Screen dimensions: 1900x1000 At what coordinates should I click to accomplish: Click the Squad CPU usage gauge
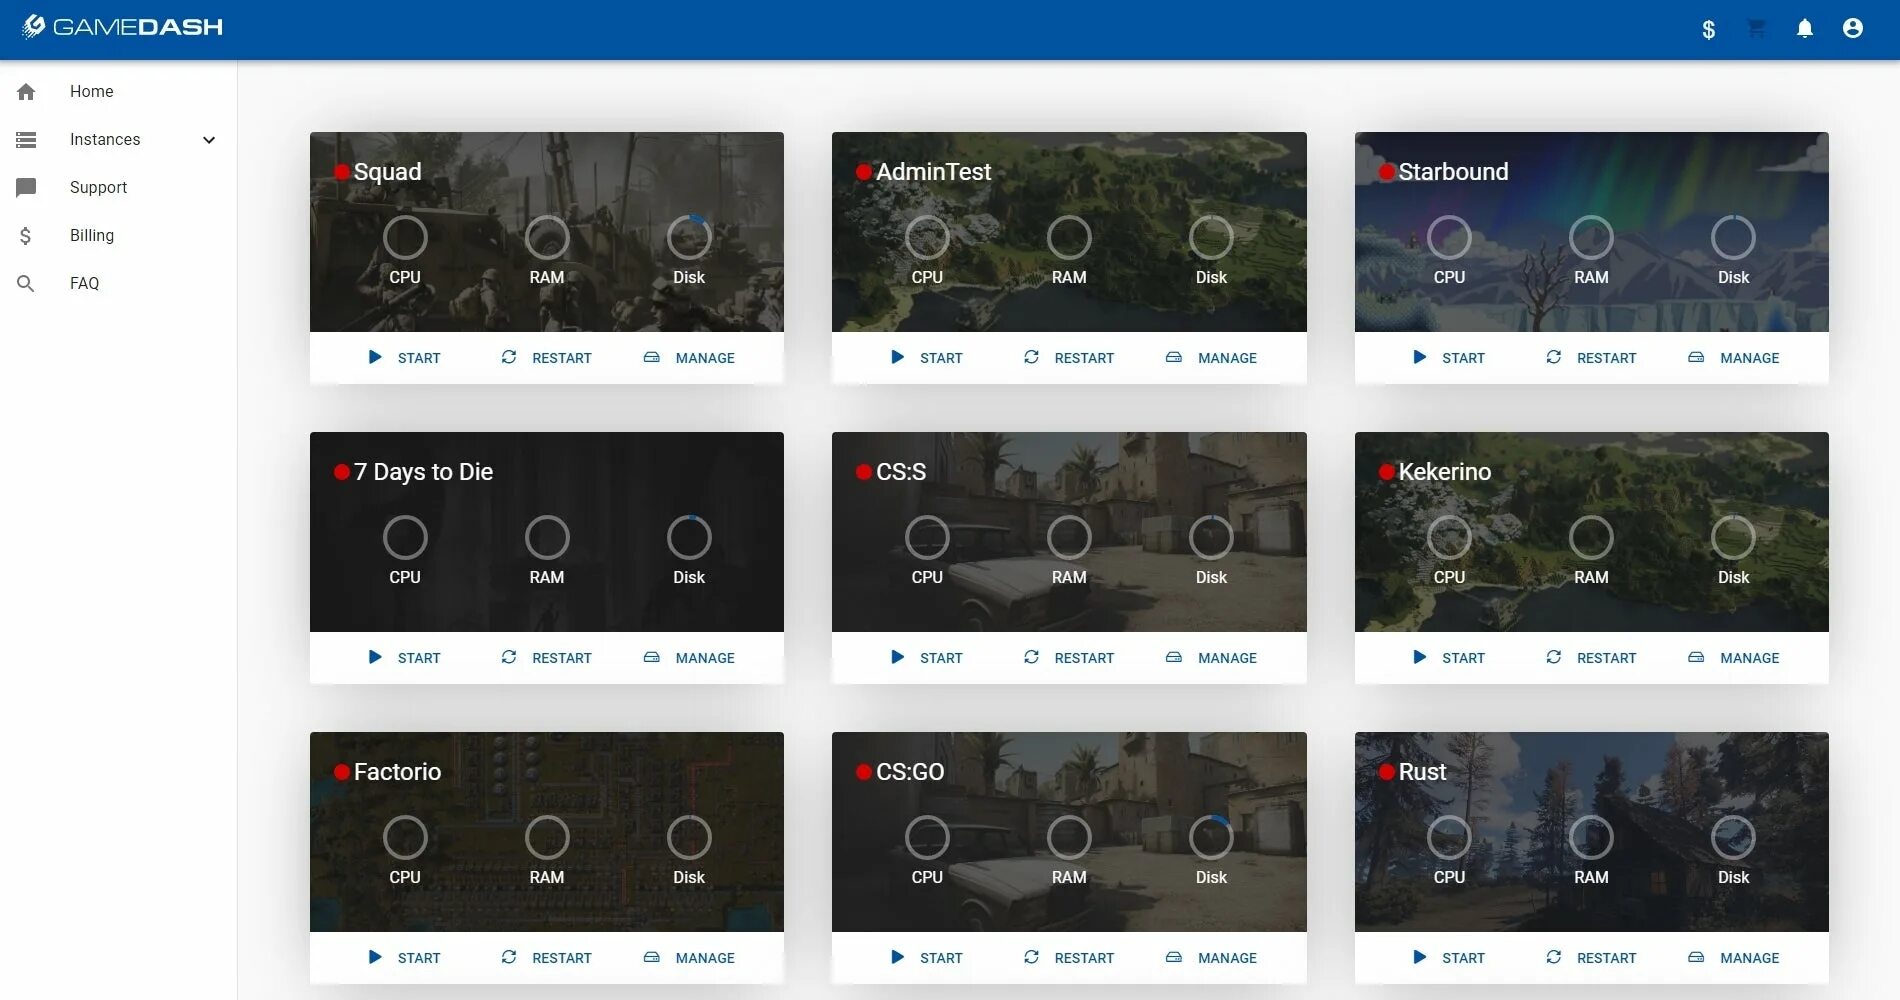[x=405, y=238]
